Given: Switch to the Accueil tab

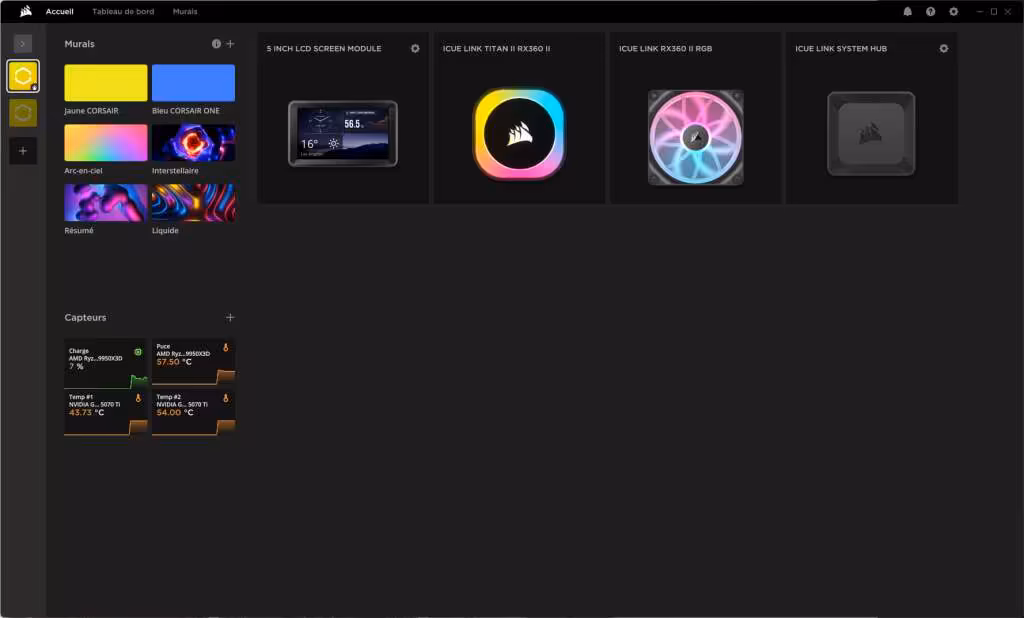Looking at the screenshot, I should 59,12.
